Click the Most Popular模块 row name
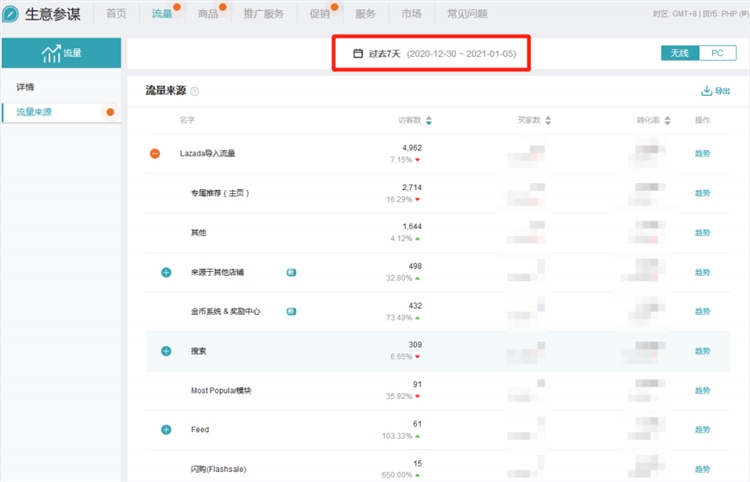Screen dimensions: 750x482 (221, 391)
